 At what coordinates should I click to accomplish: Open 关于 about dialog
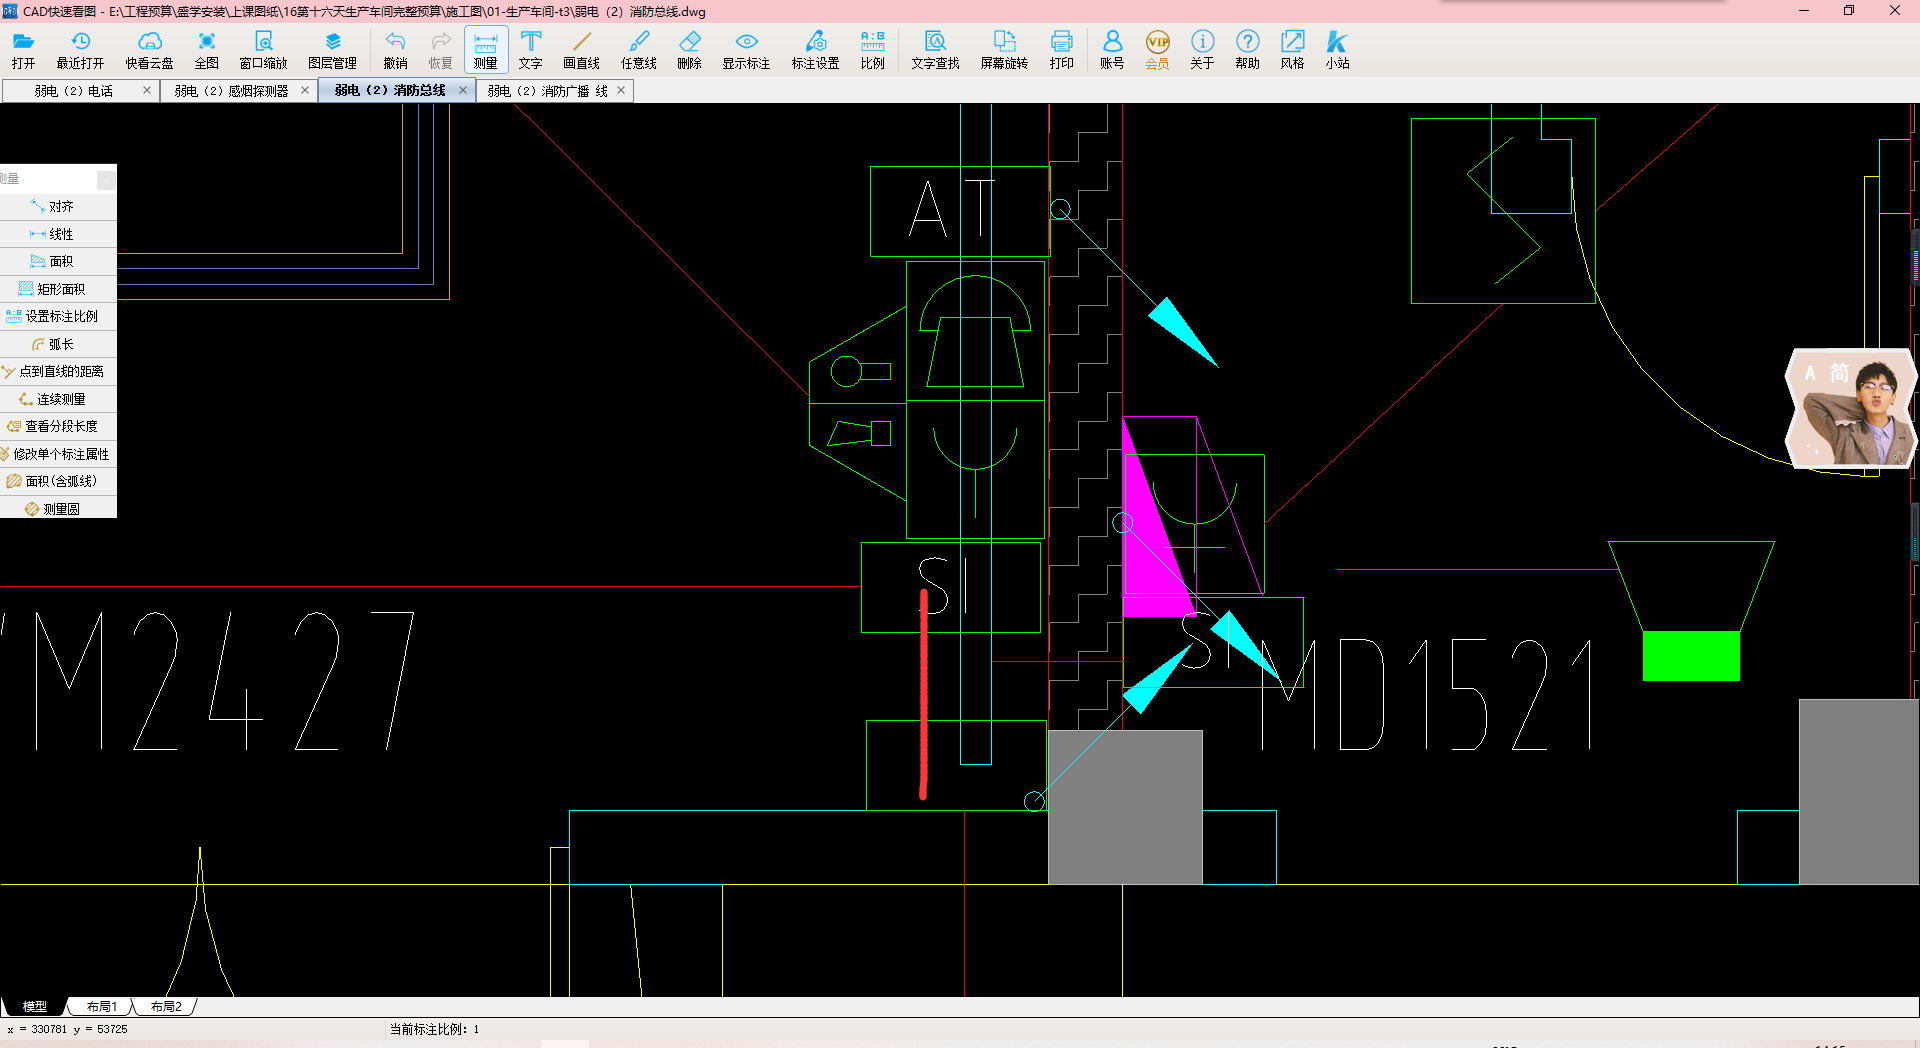tap(1202, 49)
